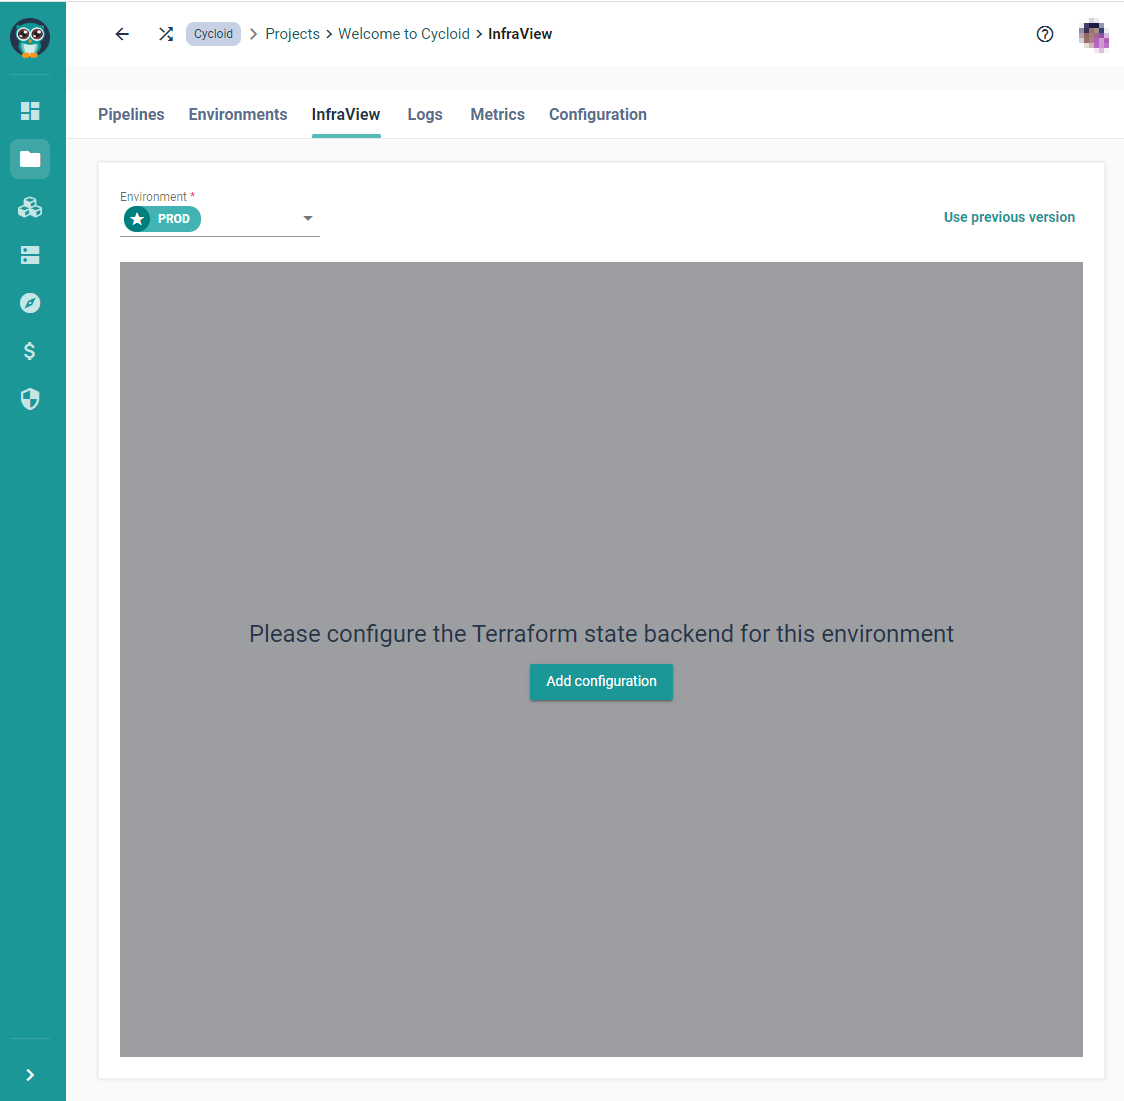Screen dimensions: 1124x1101
Task: Select the PROD environment chip
Action: click(162, 219)
